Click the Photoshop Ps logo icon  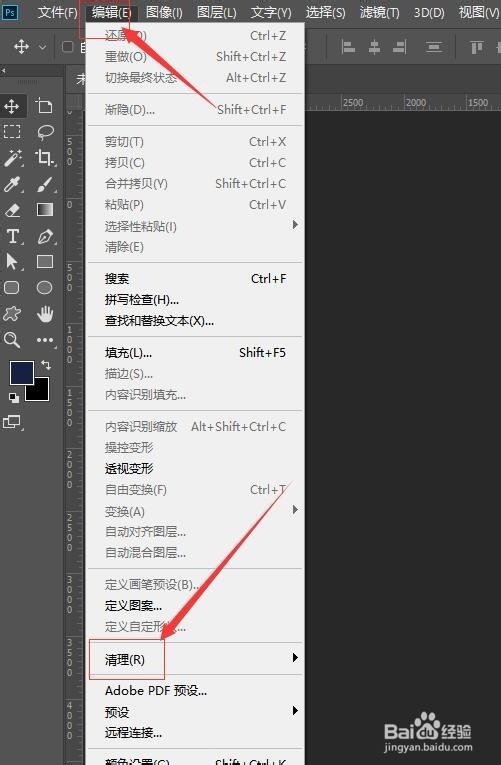coord(10,12)
